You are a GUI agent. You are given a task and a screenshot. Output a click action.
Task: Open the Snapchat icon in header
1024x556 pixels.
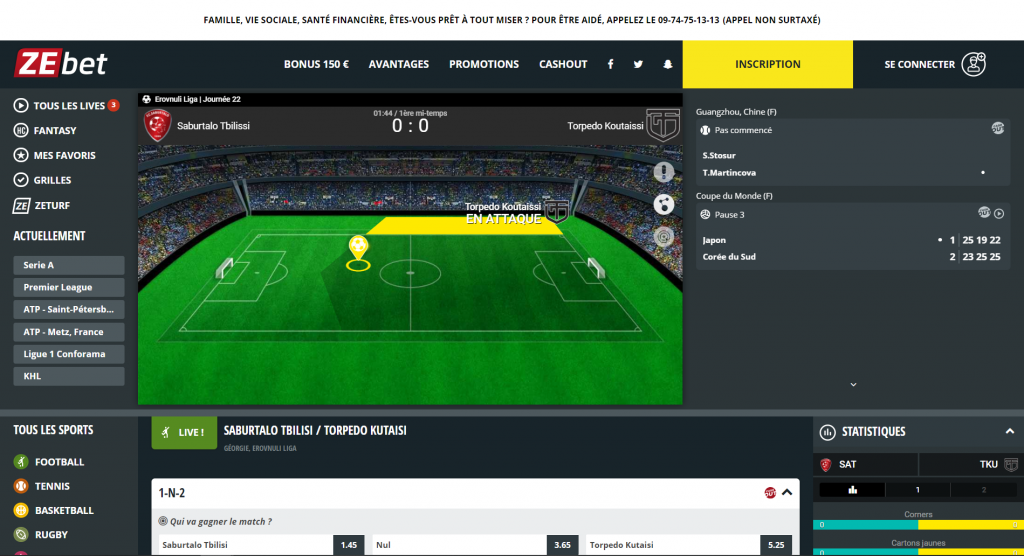click(x=667, y=64)
